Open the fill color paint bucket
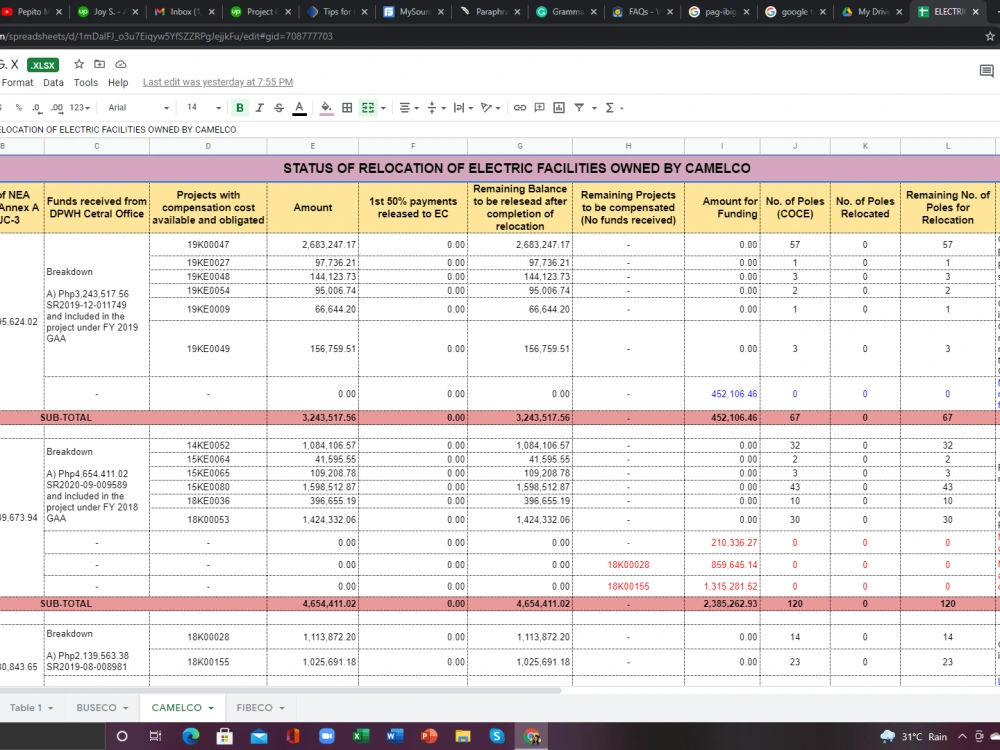Screen dimensions: 1000x750 pos(326,108)
